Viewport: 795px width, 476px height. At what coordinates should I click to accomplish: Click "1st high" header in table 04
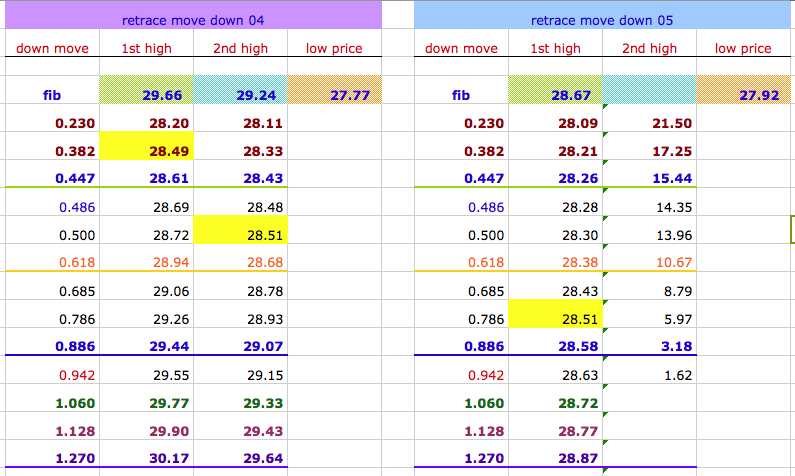tap(147, 48)
